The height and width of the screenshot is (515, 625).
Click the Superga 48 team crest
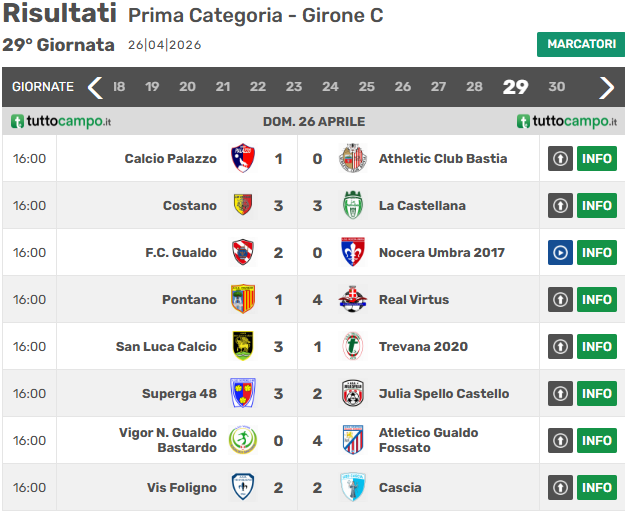click(x=243, y=393)
